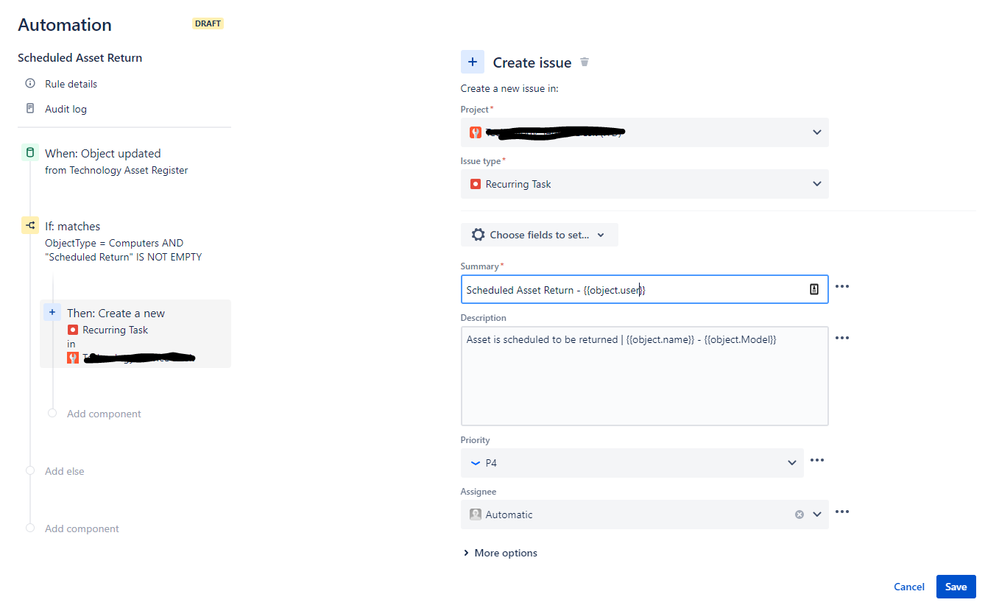This screenshot has width=999, height=616.
Task: Click the Automatic assignee avatar icon
Action: tap(475, 515)
